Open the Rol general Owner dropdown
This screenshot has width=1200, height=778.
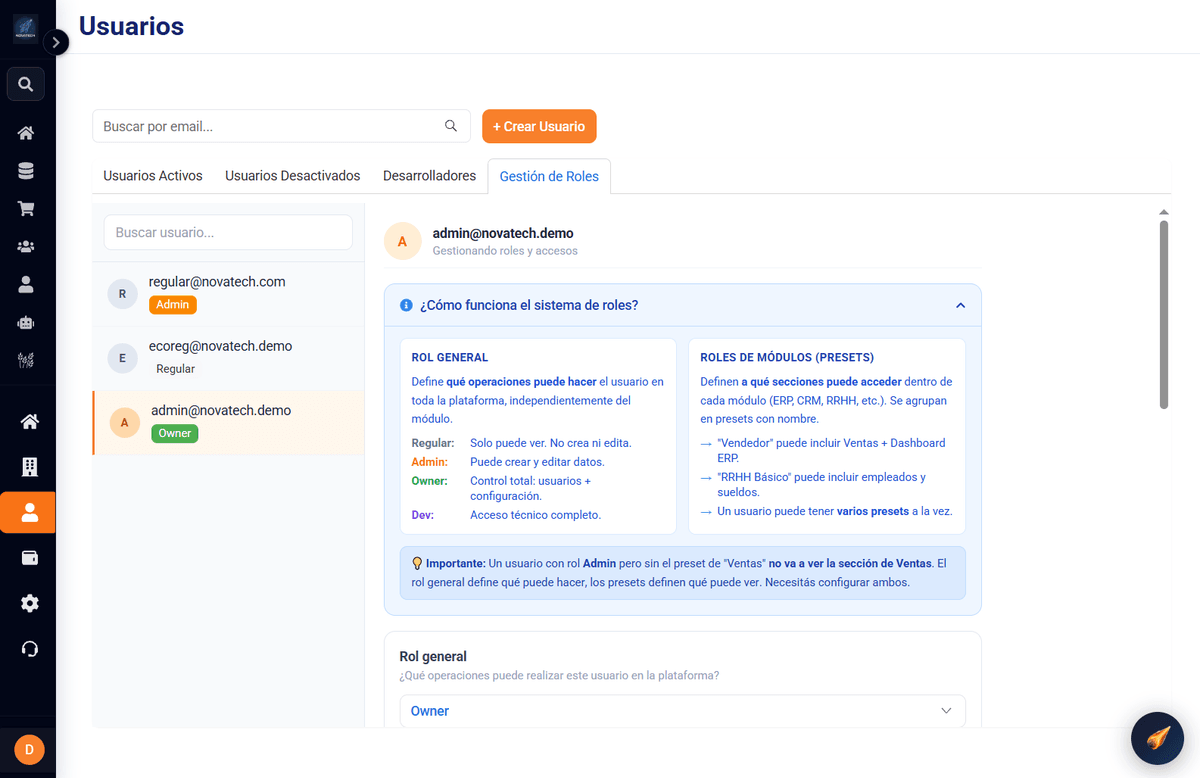coord(682,711)
